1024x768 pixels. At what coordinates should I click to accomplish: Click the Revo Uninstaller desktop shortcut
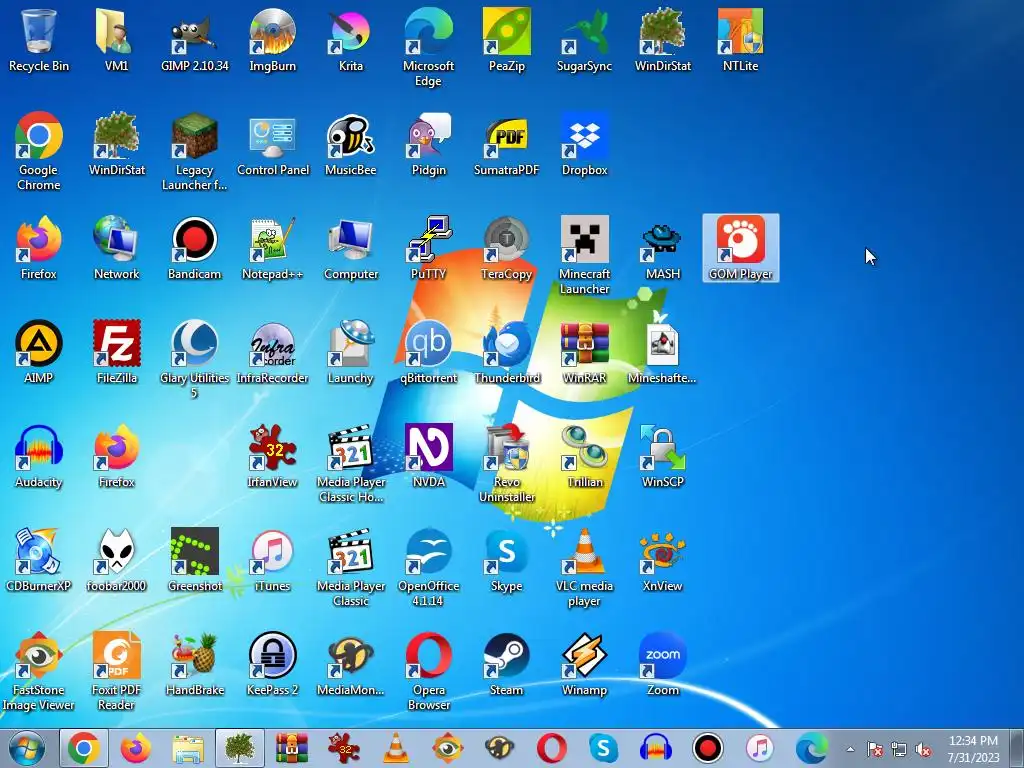507,463
